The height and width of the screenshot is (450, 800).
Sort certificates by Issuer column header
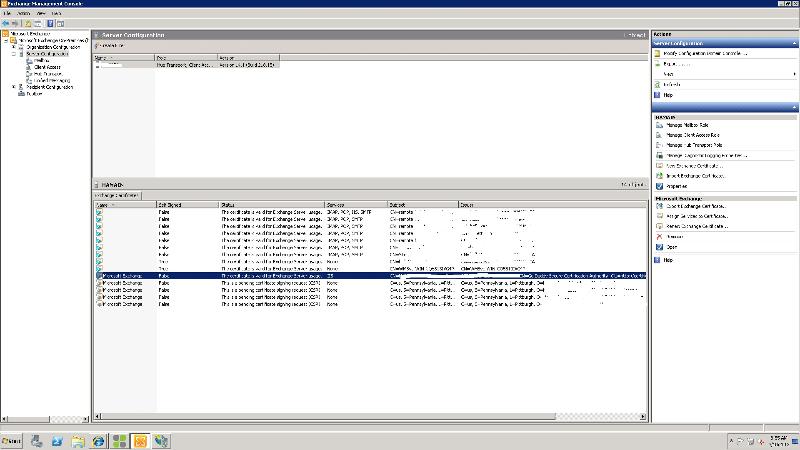pos(552,205)
